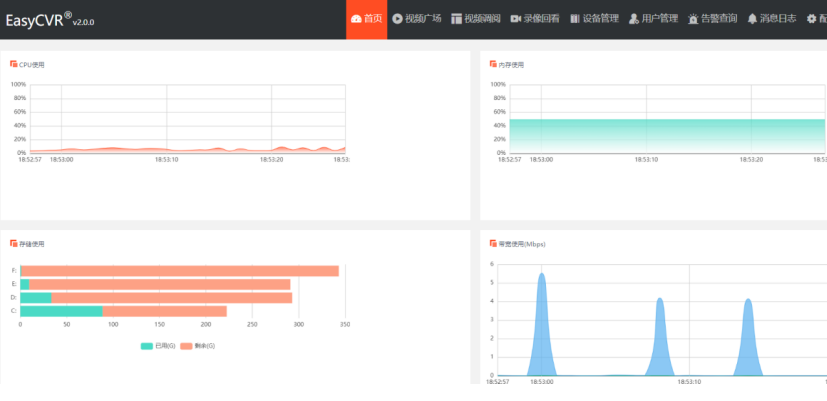Image resolution: width=827 pixels, height=401 pixels.
Task: Click the camera icon beside 录像回看
Action: click(515, 19)
